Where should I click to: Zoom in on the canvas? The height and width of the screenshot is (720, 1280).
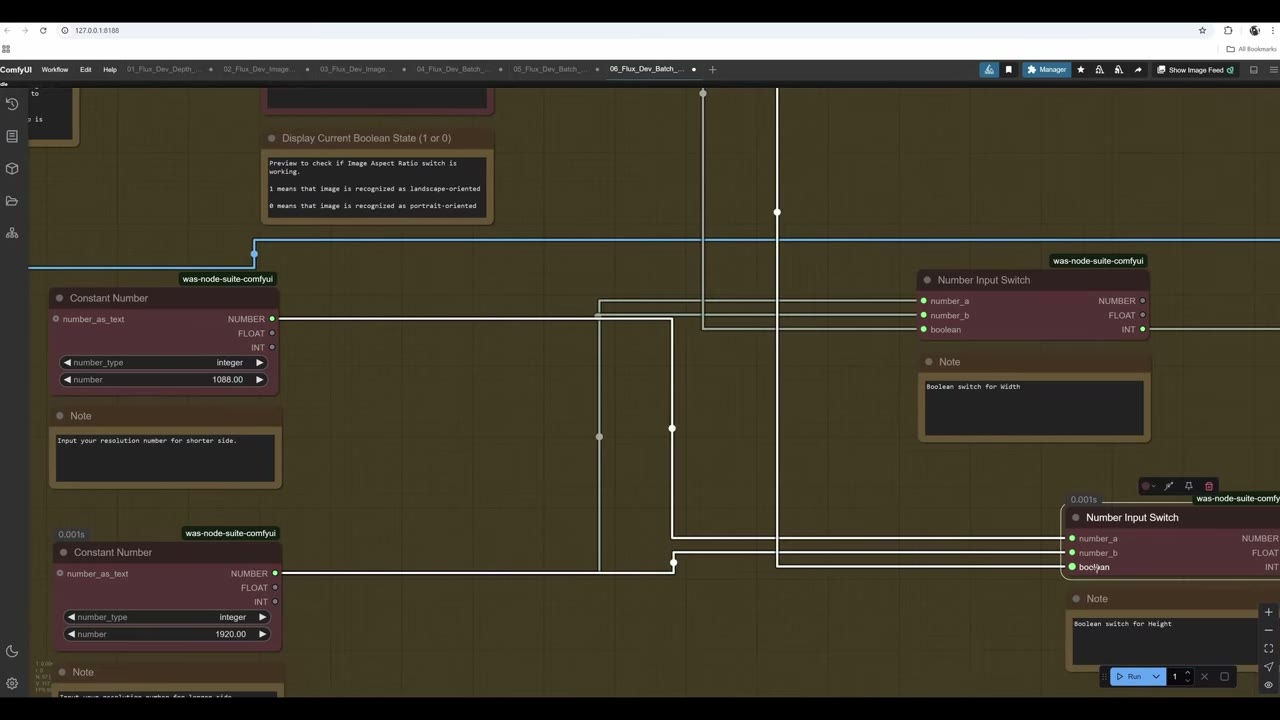pos(1268,612)
